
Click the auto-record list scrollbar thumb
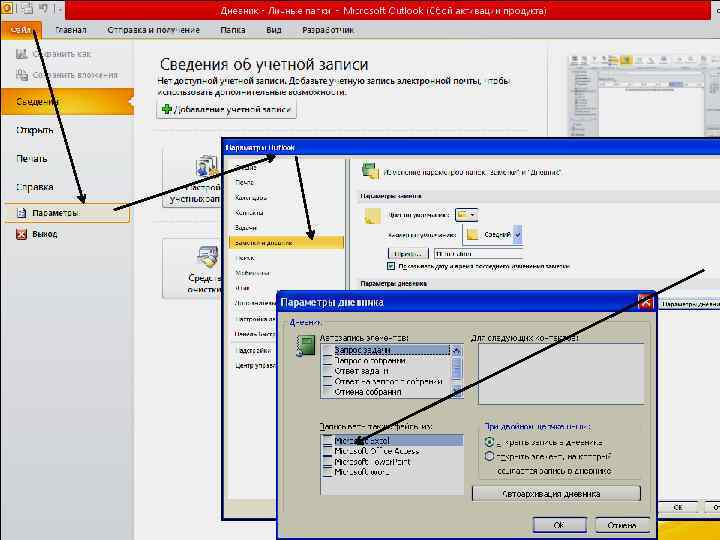(456, 368)
